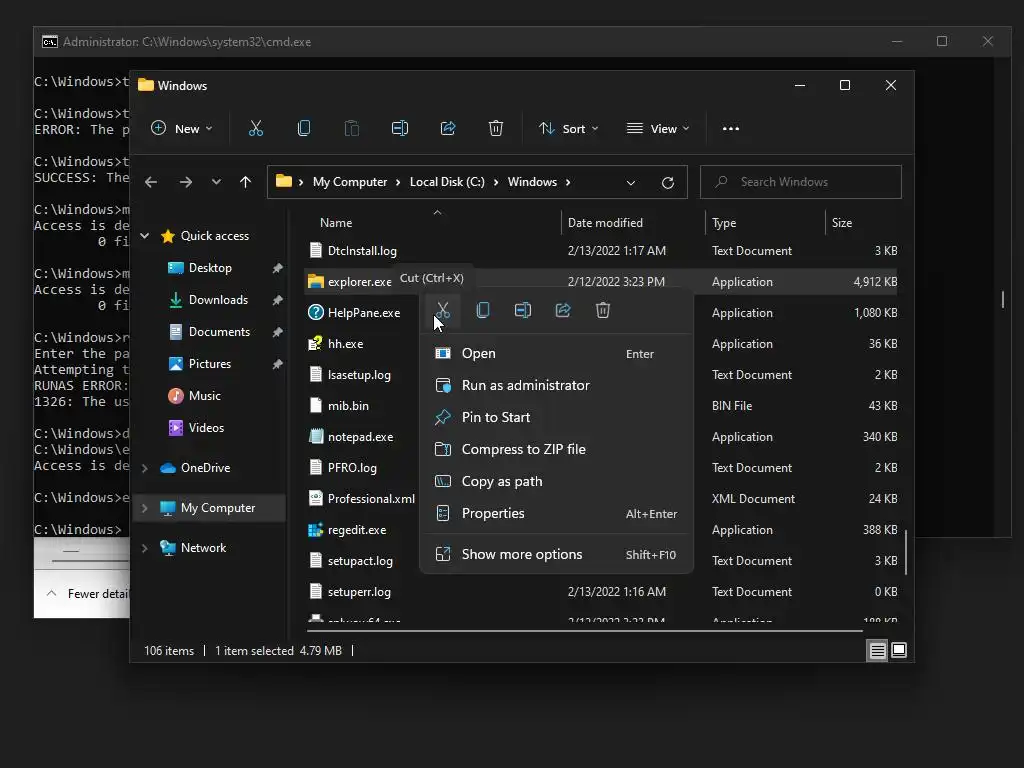Viewport: 1024px width, 768px height.
Task: Click the Delete trash icon in the context menu
Action: coord(603,310)
